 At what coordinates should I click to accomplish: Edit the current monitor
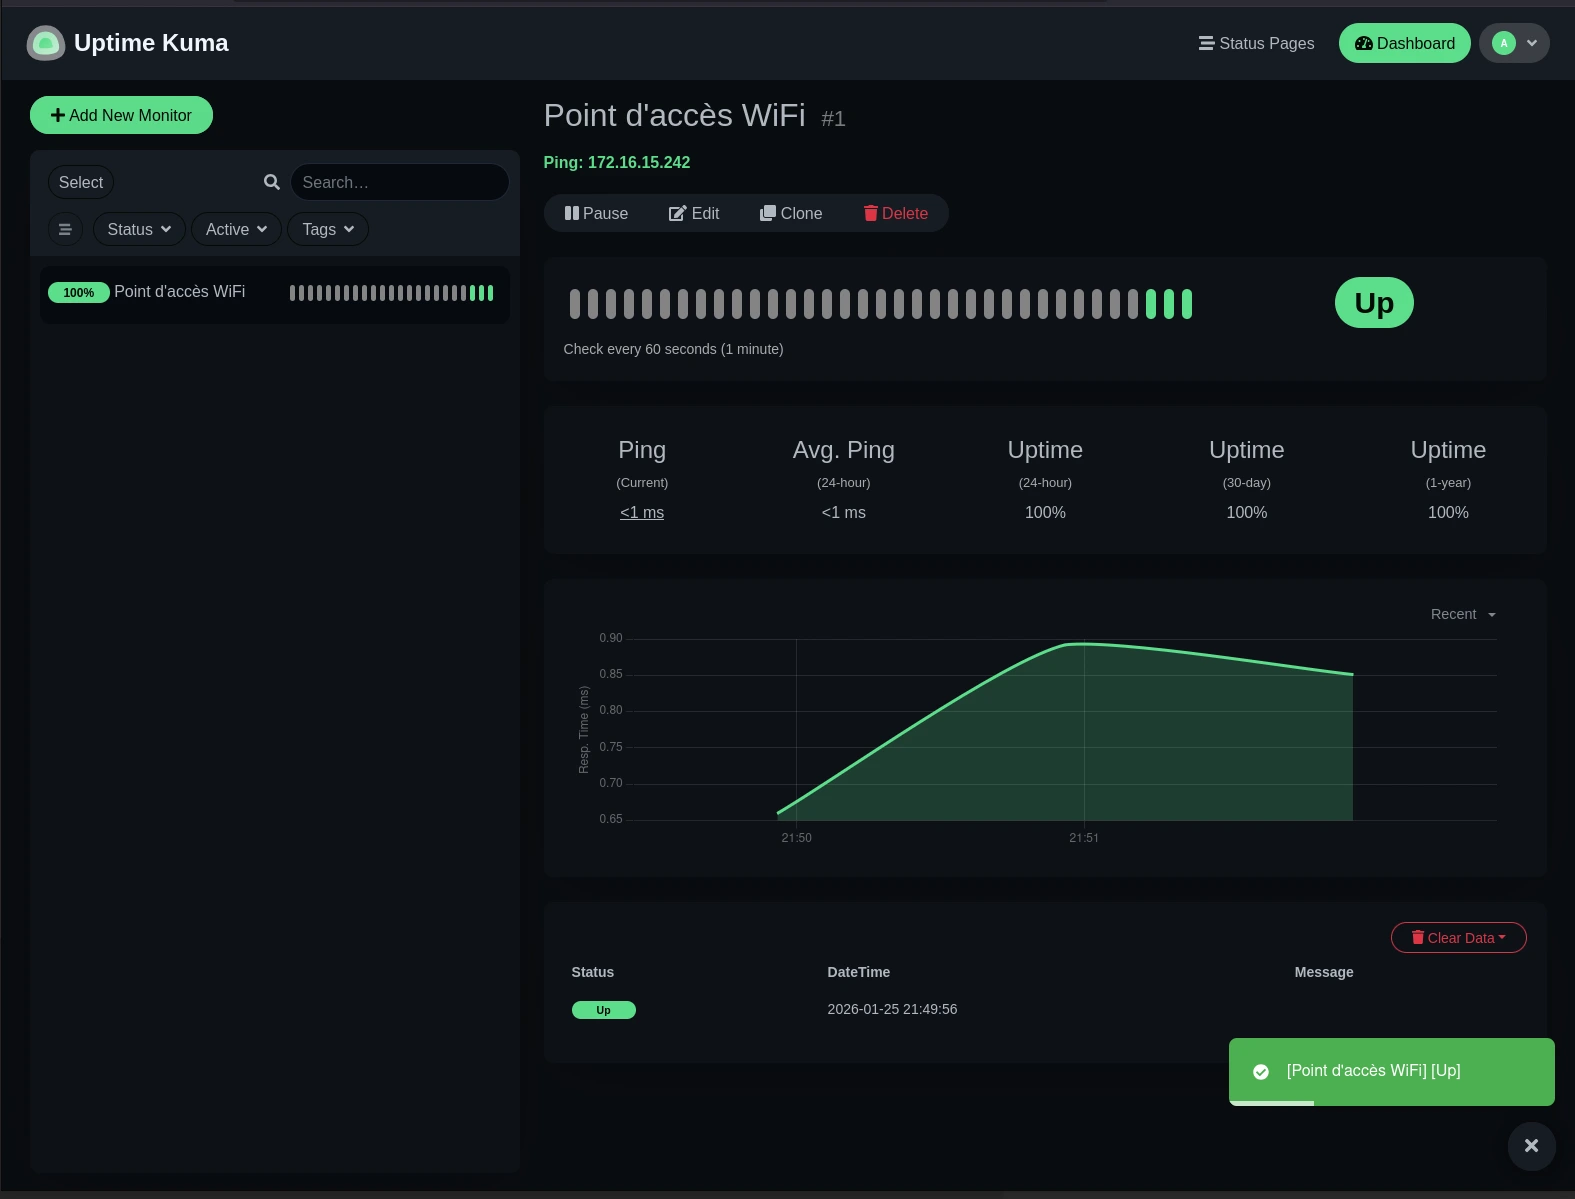pos(694,213)
